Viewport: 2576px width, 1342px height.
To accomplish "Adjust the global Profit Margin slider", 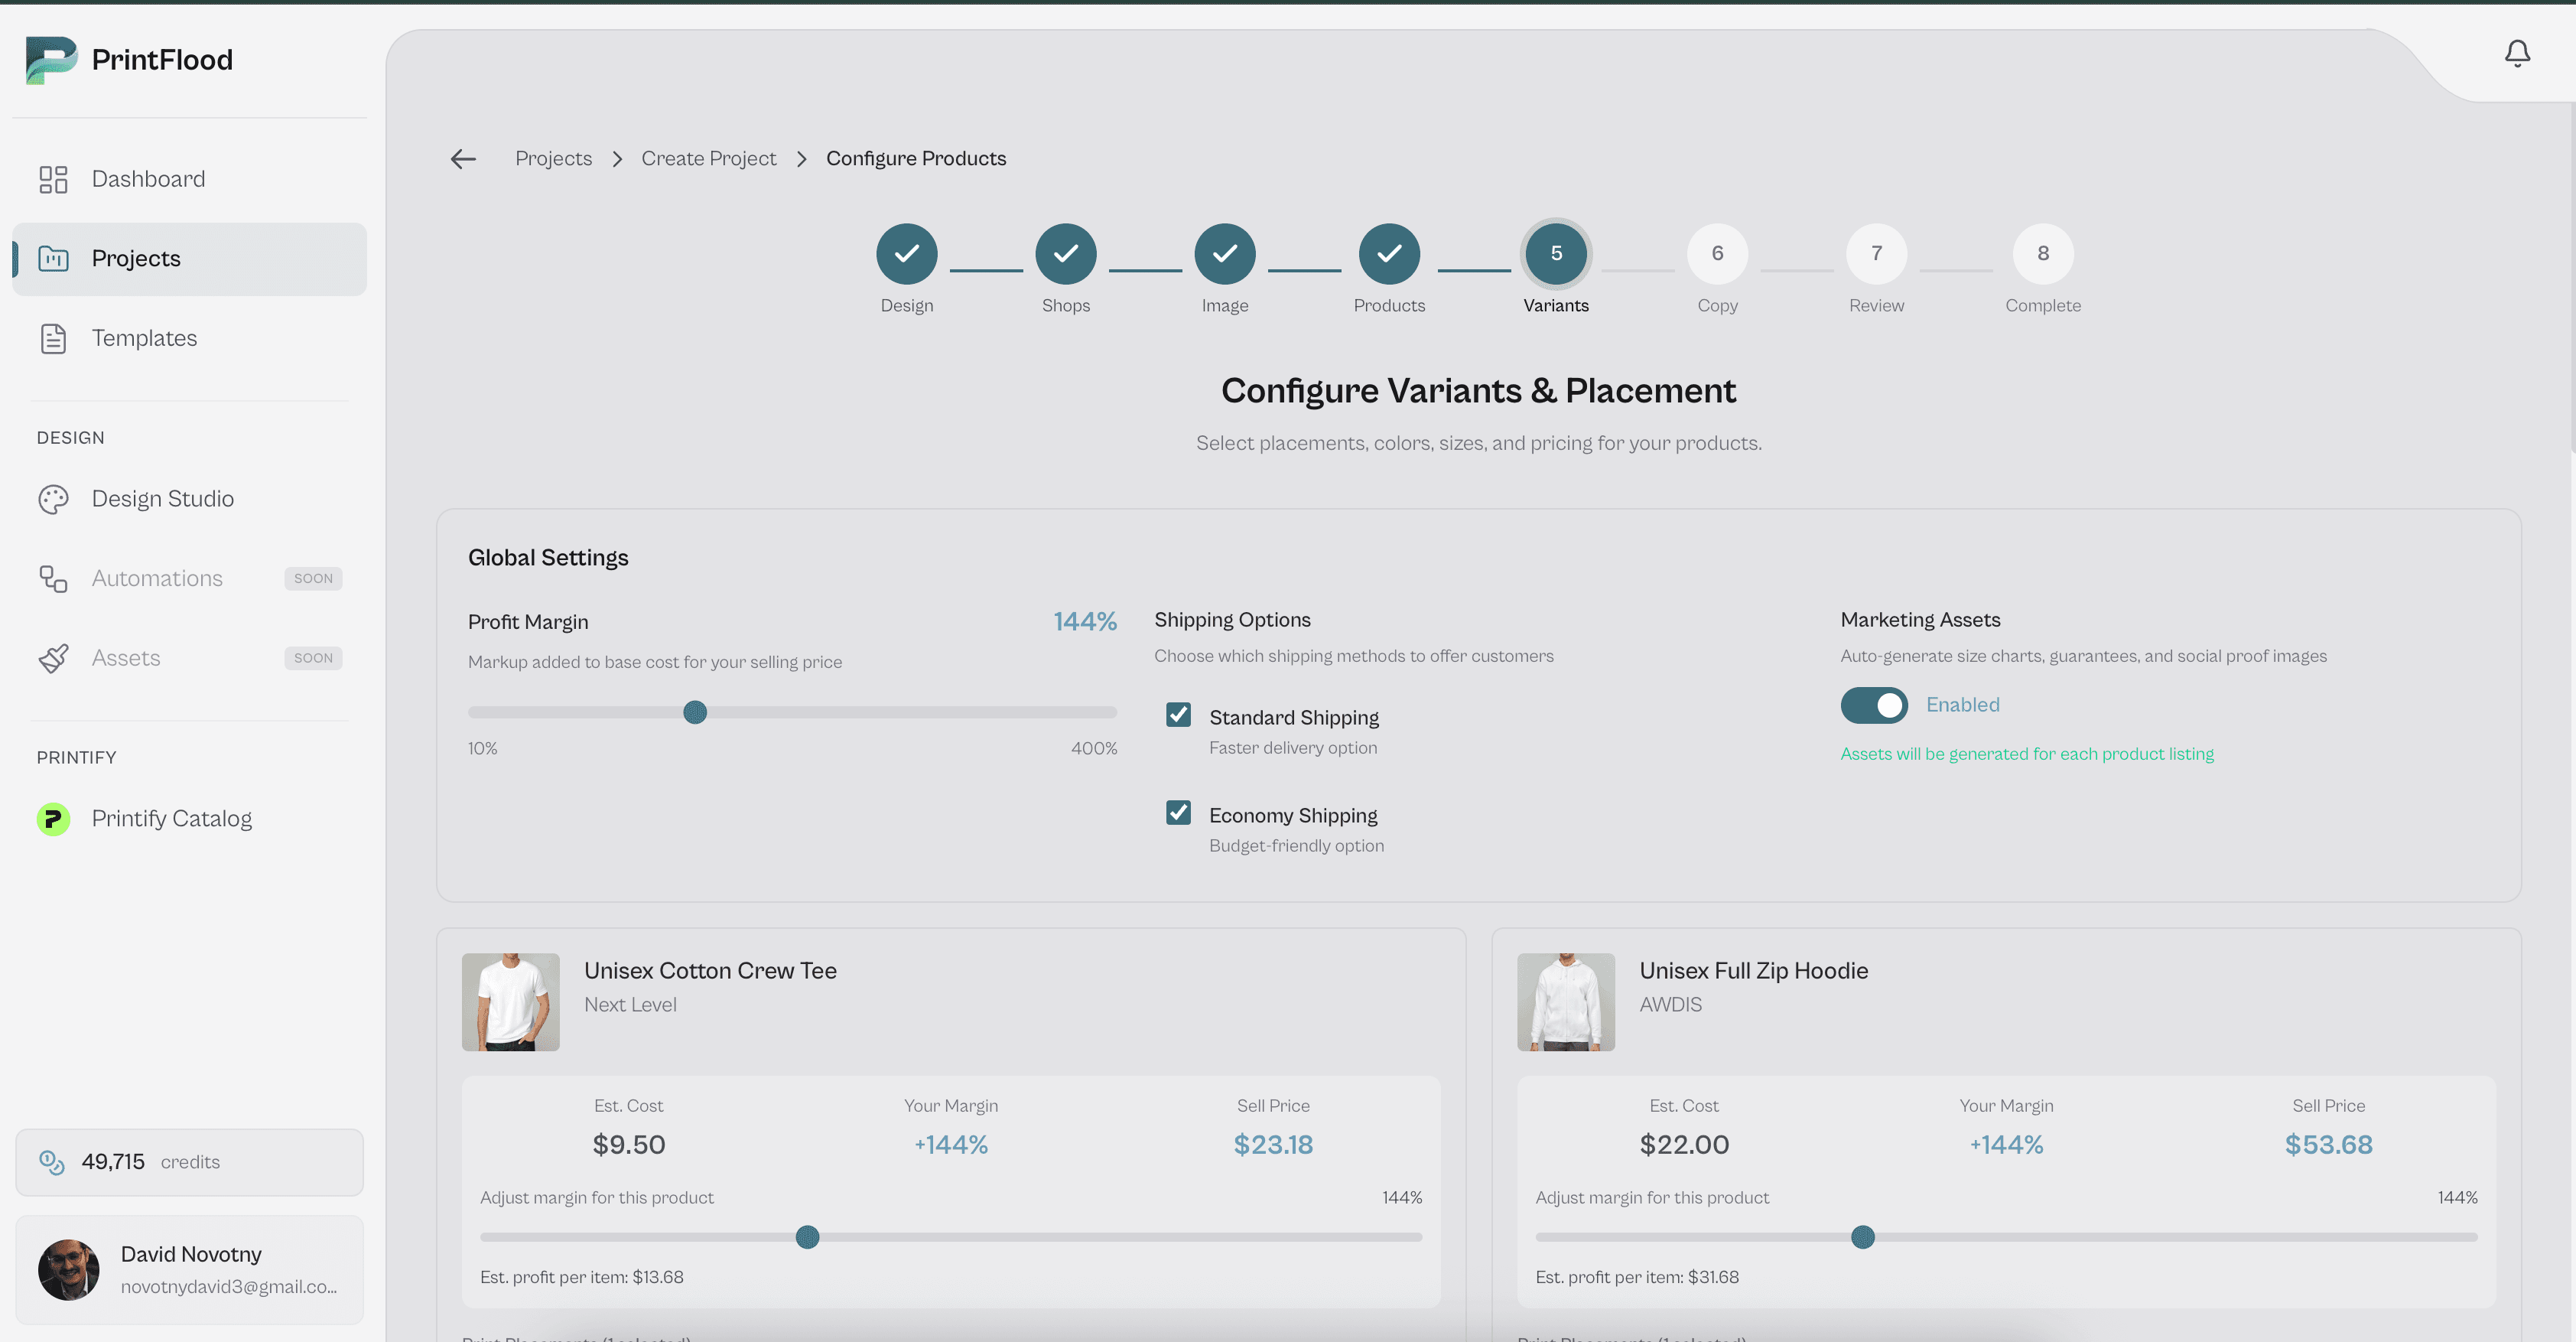I will [x=695, y=712].
